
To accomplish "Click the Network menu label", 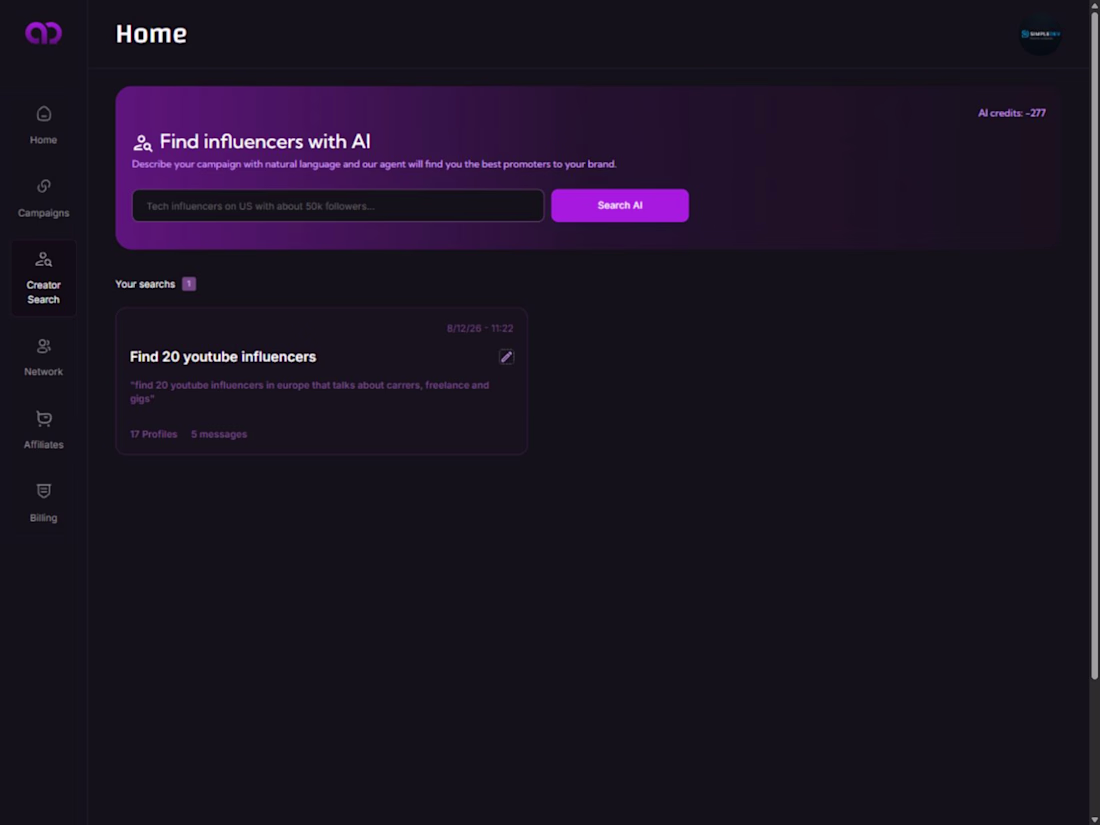I will 43,372.
